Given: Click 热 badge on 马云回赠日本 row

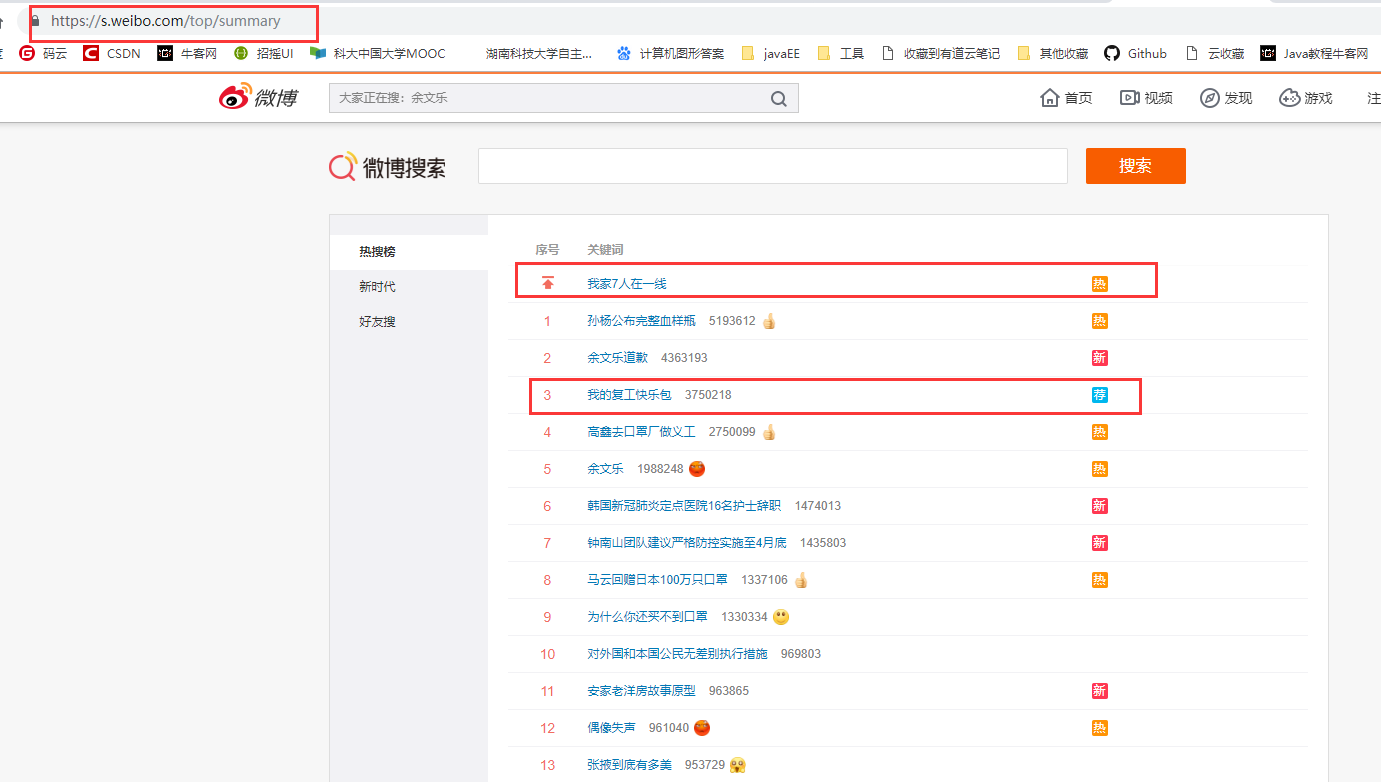Looking at the screenshot, I should 1100,580.
